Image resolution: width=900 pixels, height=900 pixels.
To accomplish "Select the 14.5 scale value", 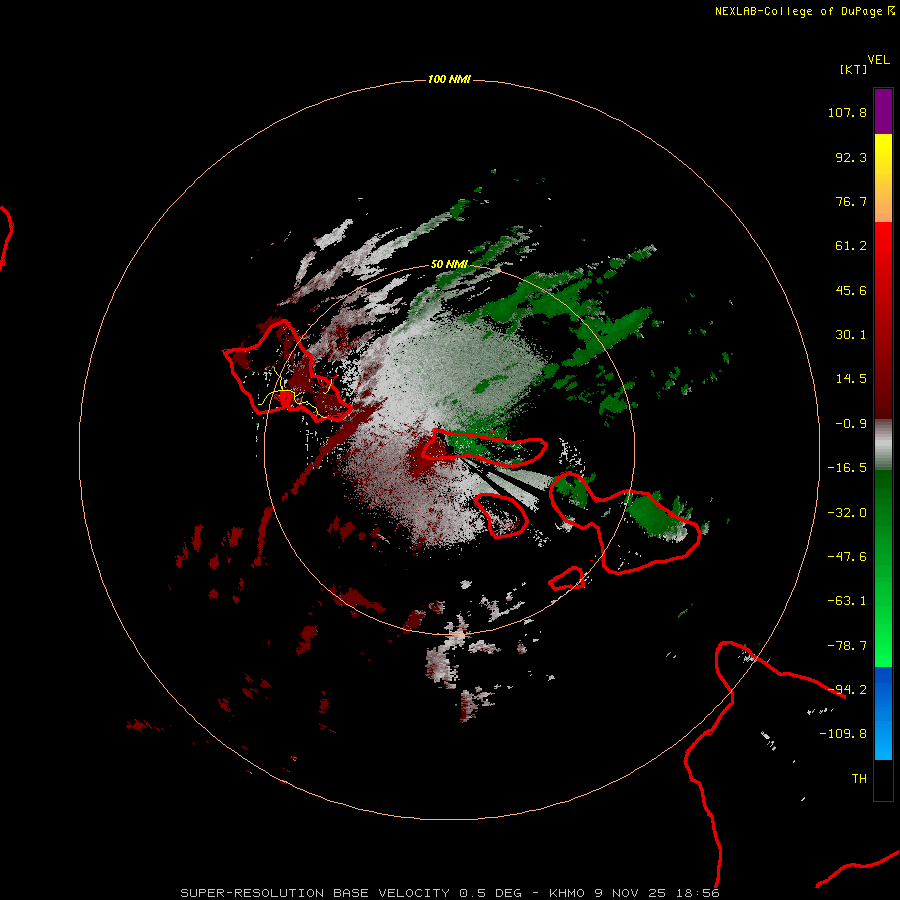I will click(x=851, y=379).
